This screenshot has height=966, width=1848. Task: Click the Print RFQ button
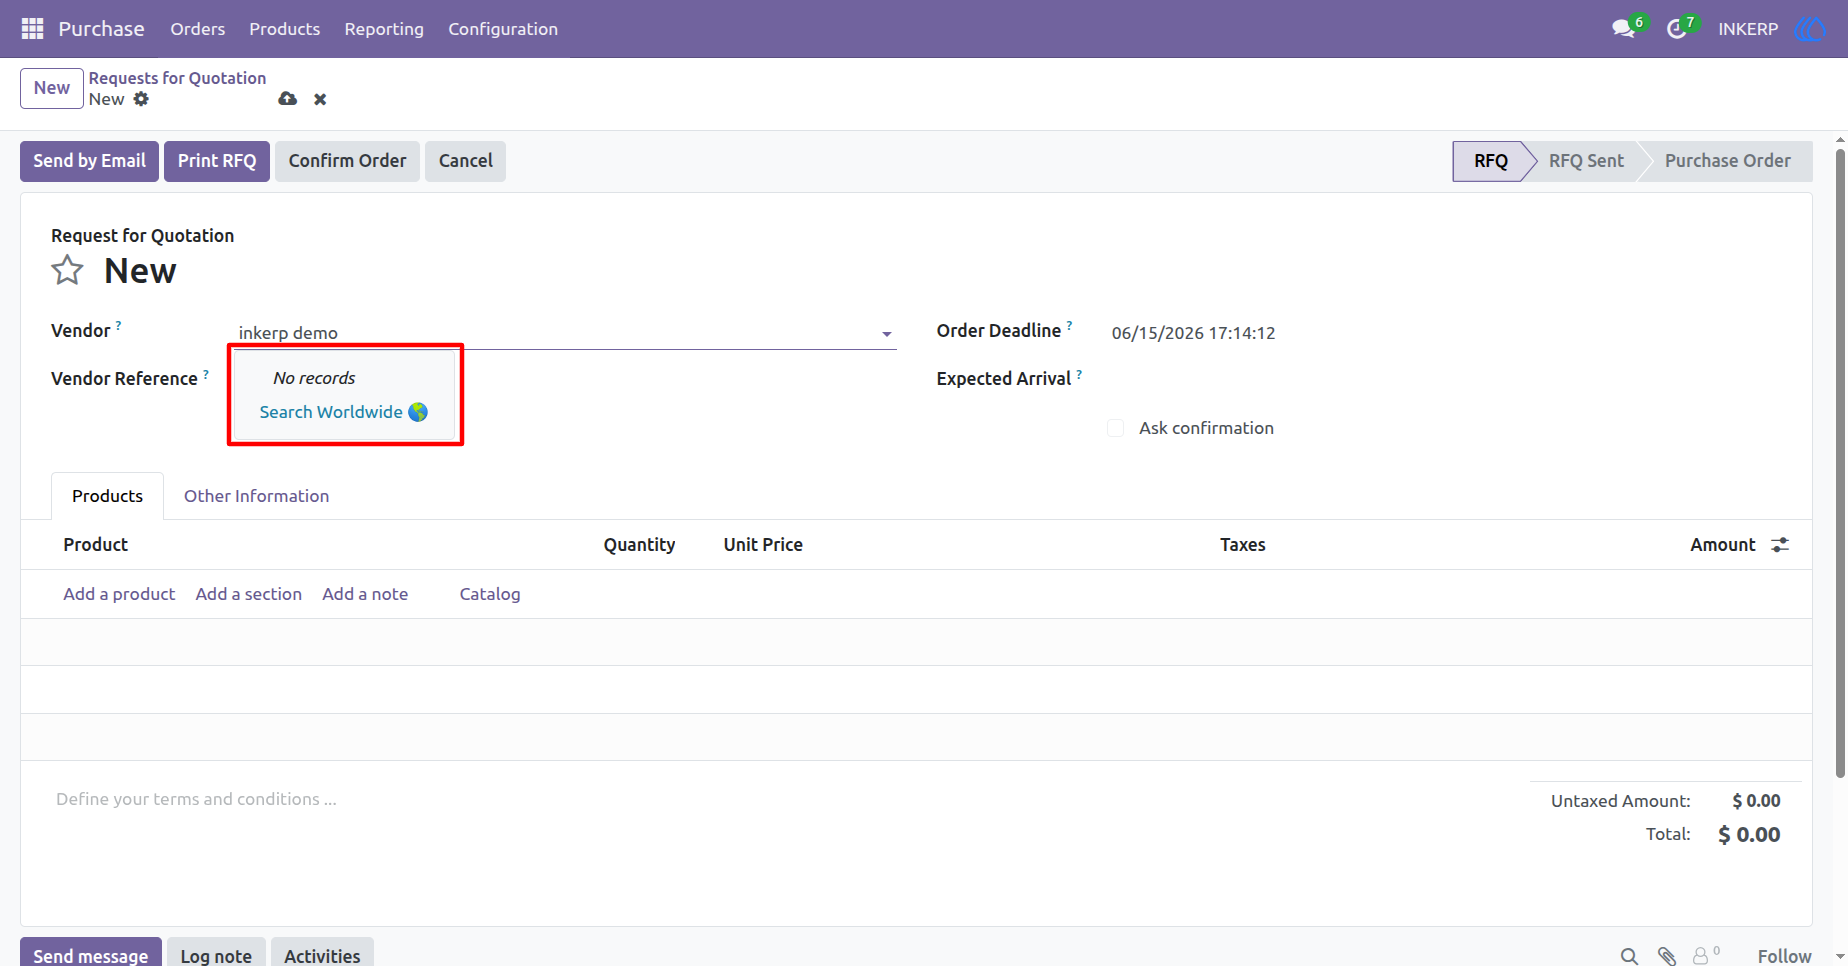tap(217, 161)
